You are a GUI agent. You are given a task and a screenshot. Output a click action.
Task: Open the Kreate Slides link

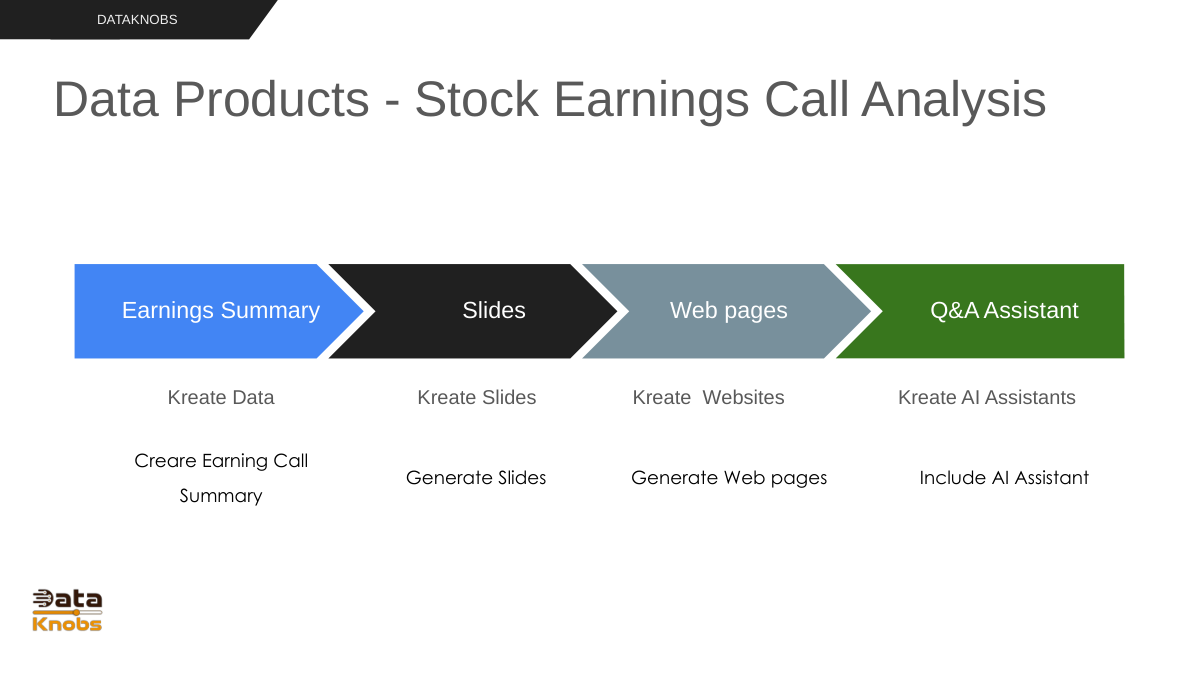pyautogui.click(x=476, y=397)
